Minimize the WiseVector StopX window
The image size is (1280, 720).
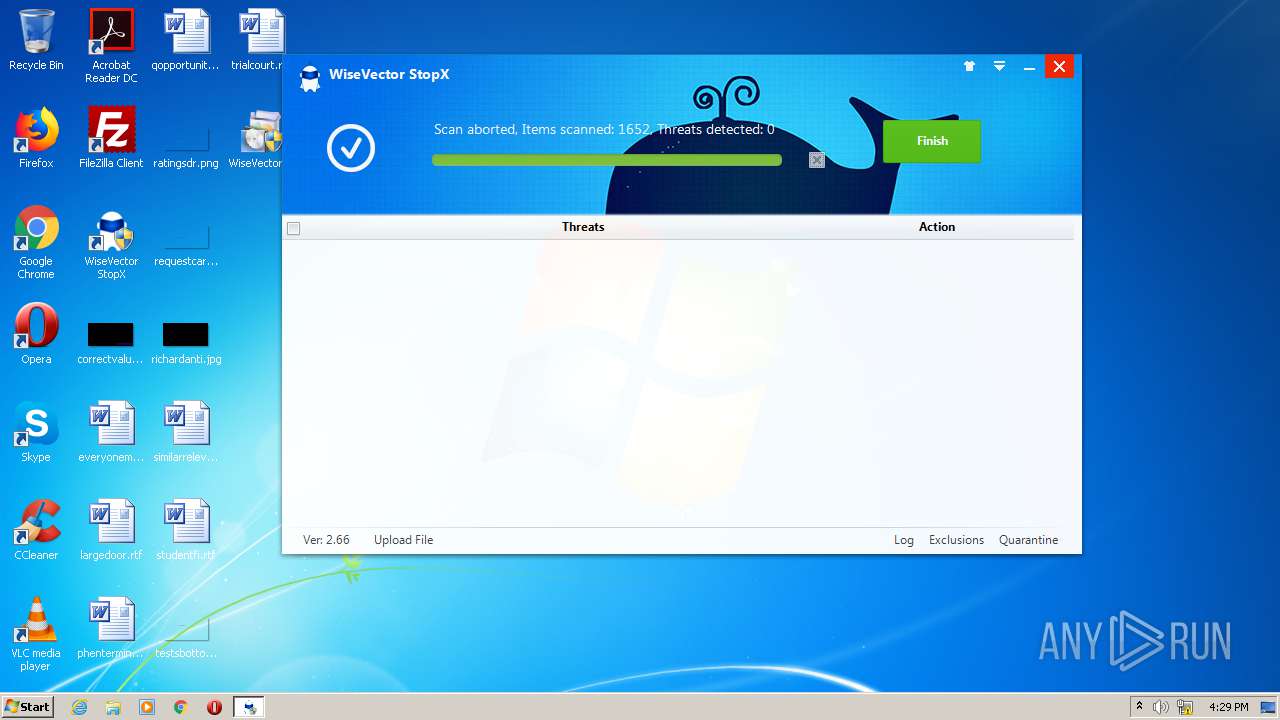(1029, 67)
